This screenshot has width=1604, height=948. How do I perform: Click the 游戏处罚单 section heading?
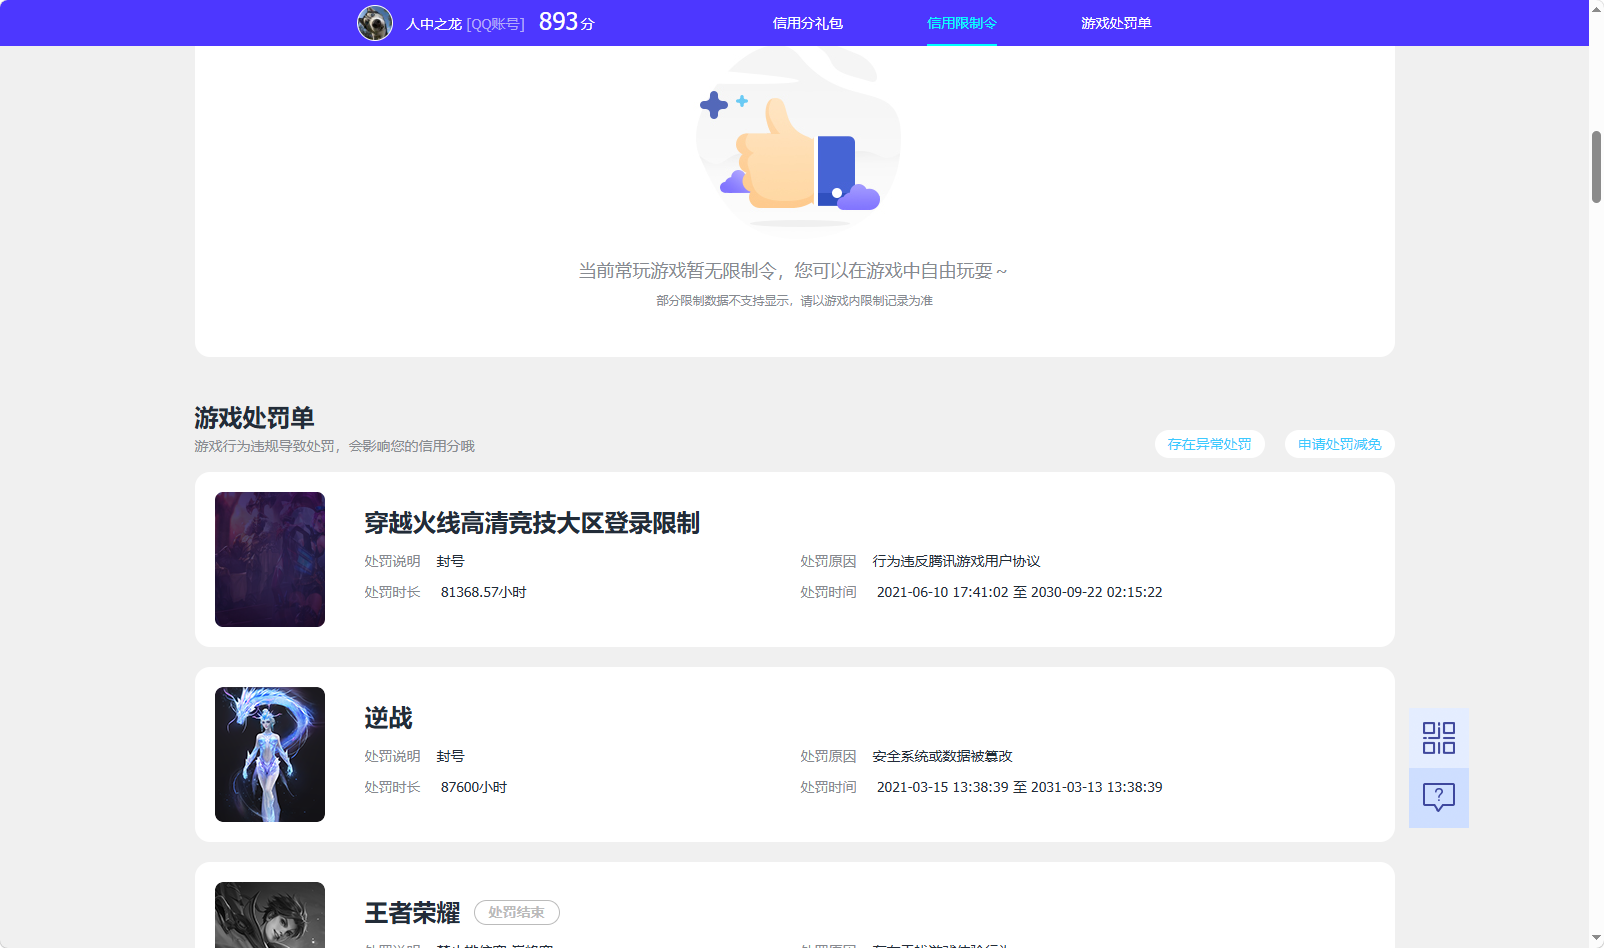coord(255,417)
